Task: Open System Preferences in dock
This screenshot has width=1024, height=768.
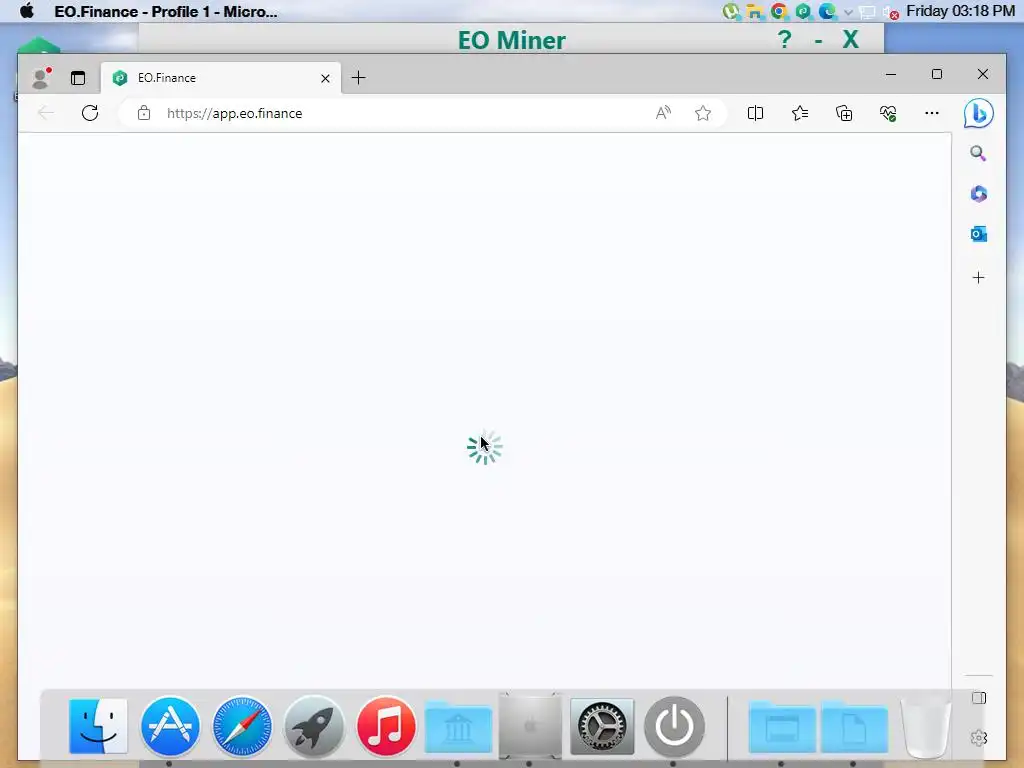Action: tap(602, 726)
